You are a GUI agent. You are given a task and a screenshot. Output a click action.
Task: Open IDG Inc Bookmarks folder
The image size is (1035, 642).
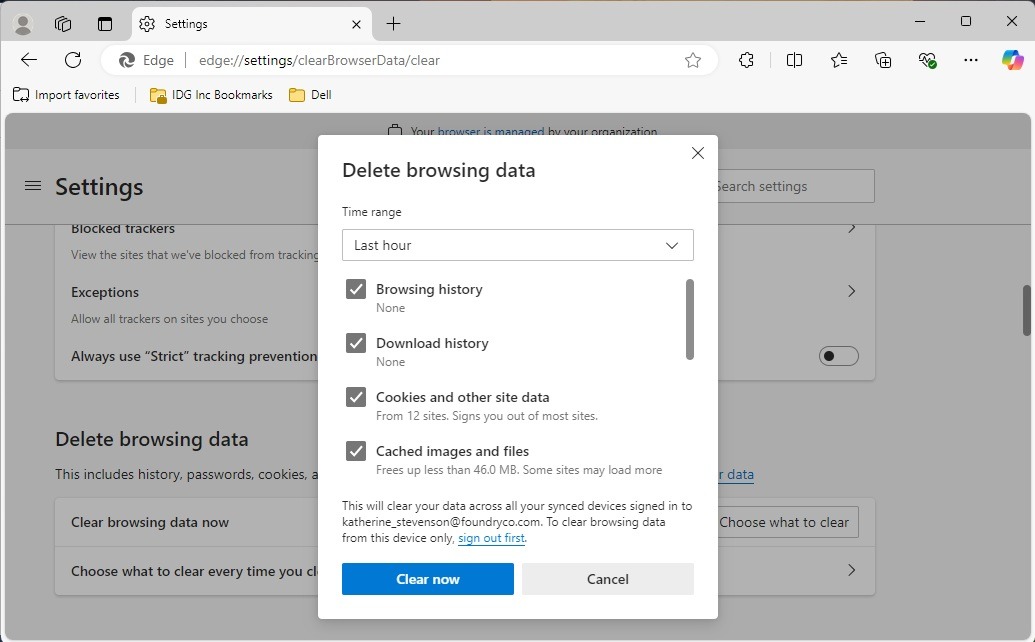211,95
